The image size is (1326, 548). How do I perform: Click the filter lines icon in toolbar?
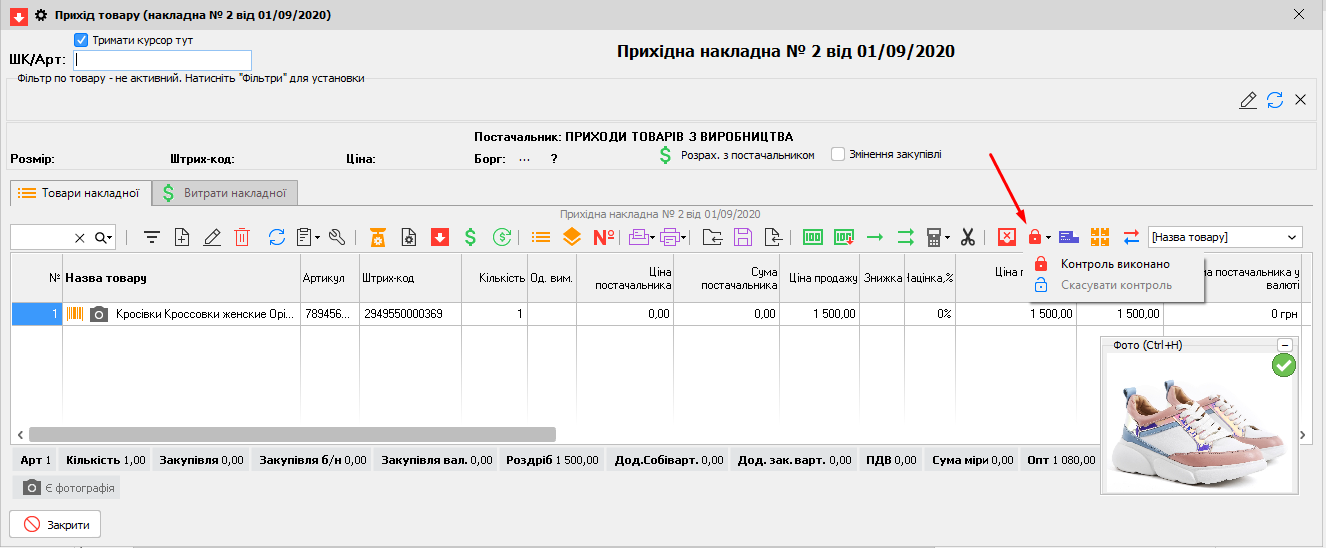[152, 237]
